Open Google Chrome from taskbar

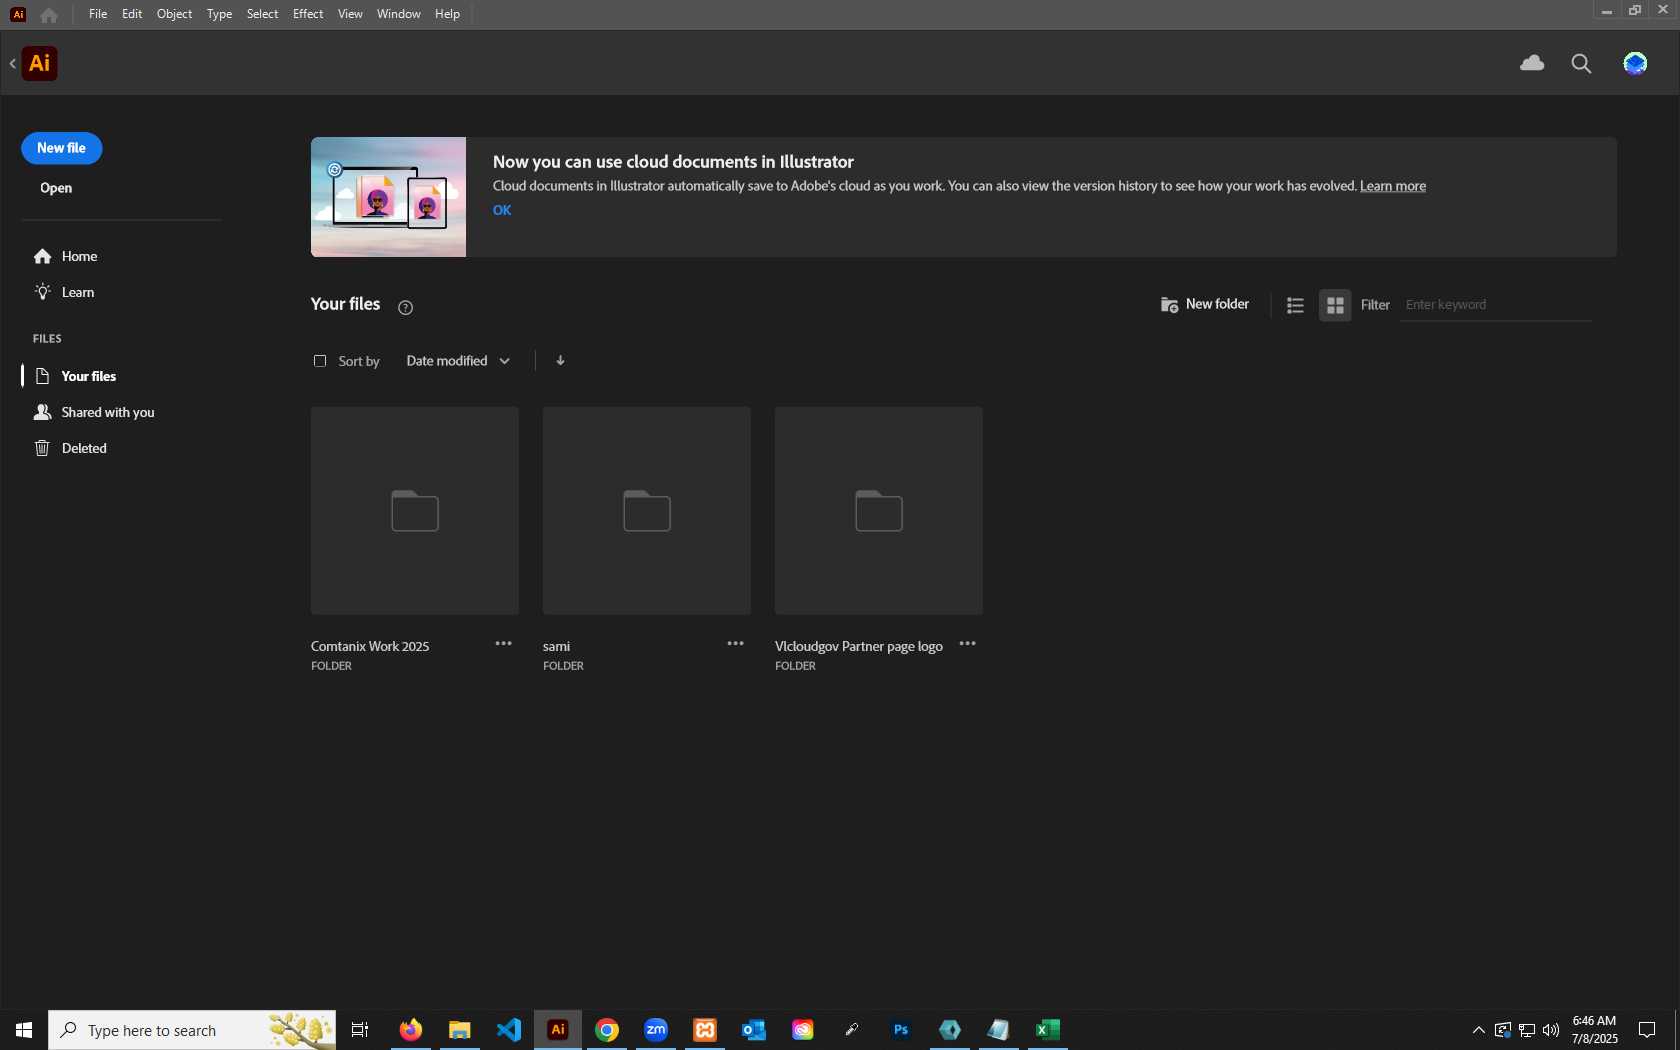(606, 1030)
